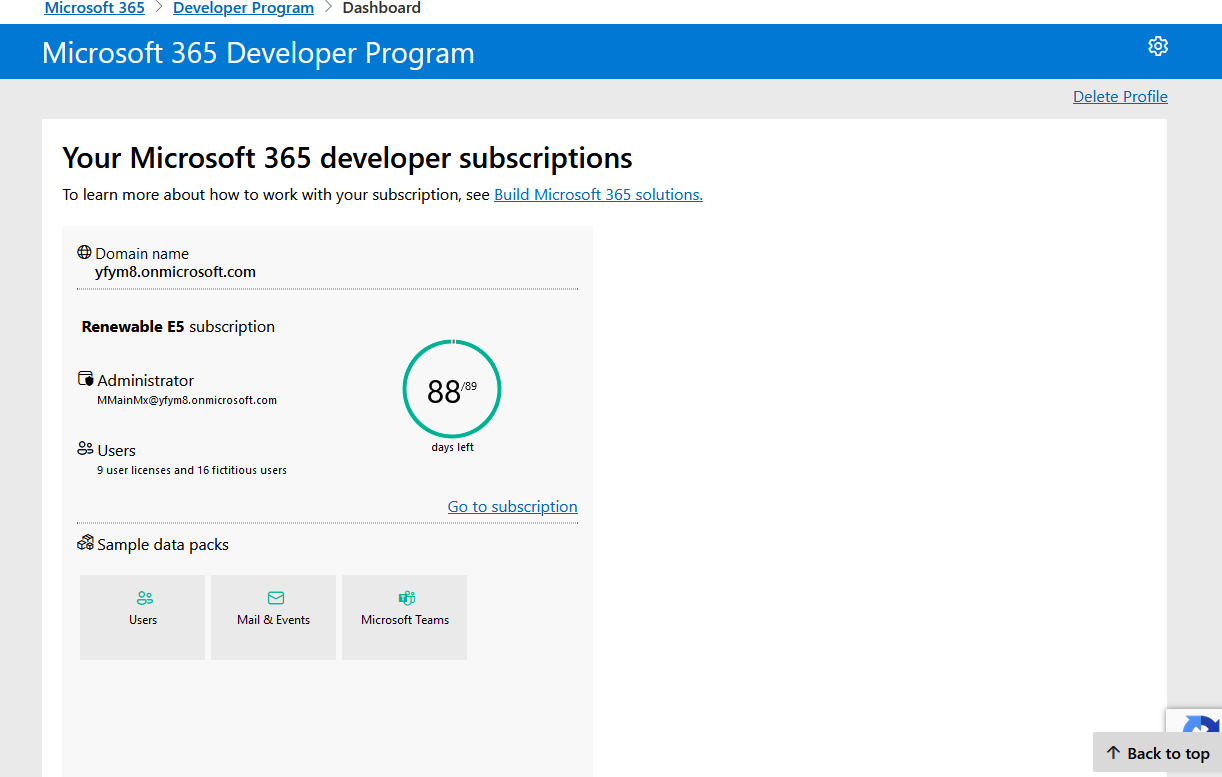
Task: Click the Users group icon above user licenses
Action: click(84, 448)
